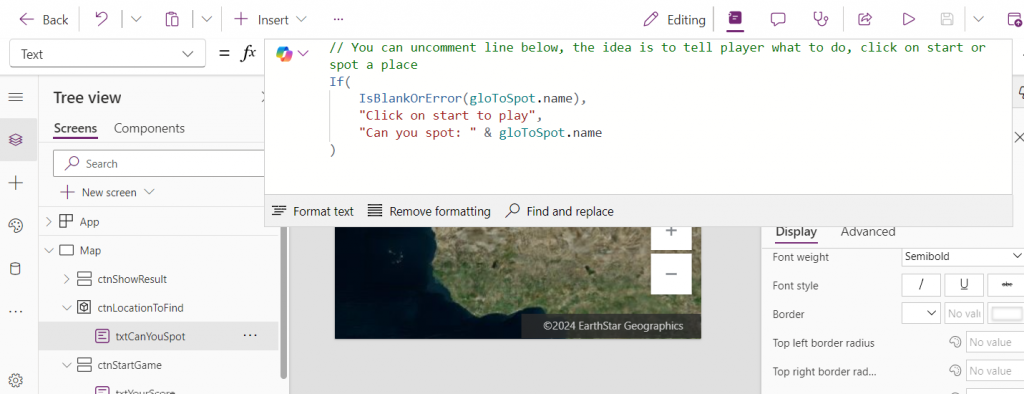1024x394 pixels.
Task: Click the Share icon
Action: [865, 20]
